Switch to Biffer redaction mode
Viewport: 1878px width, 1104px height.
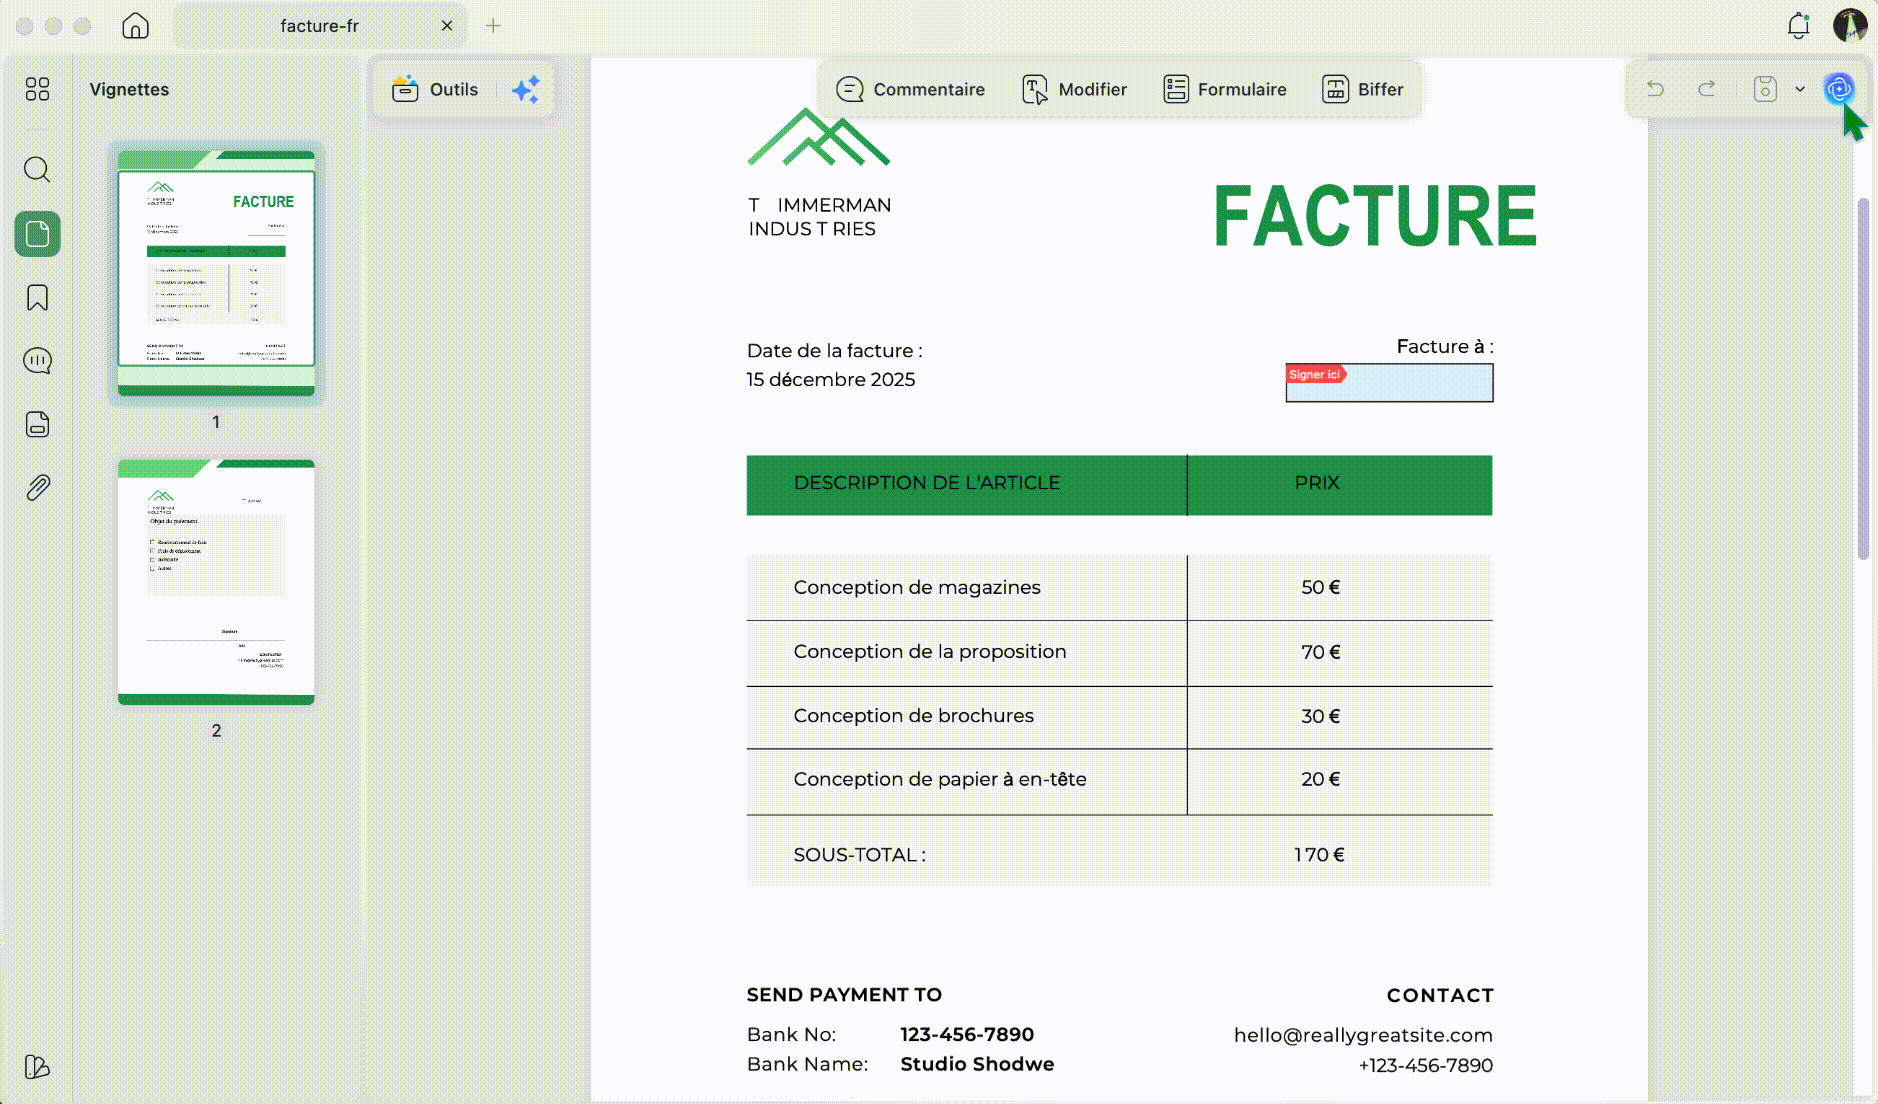1363,89
